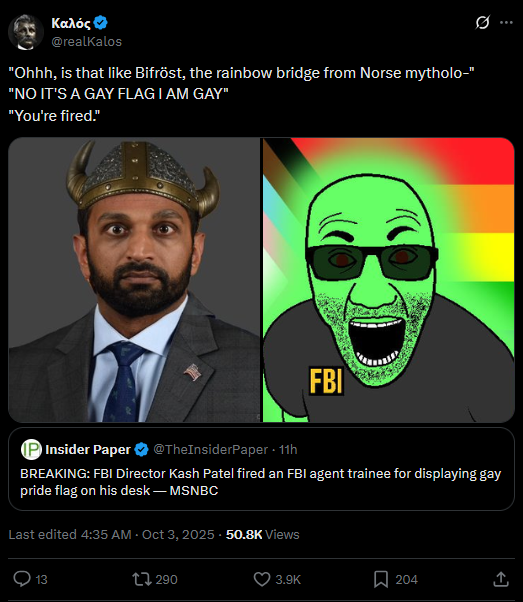Click the blue verified badge beside Καλός
This screenshot has width=523, height=602.
coord(101,23)
